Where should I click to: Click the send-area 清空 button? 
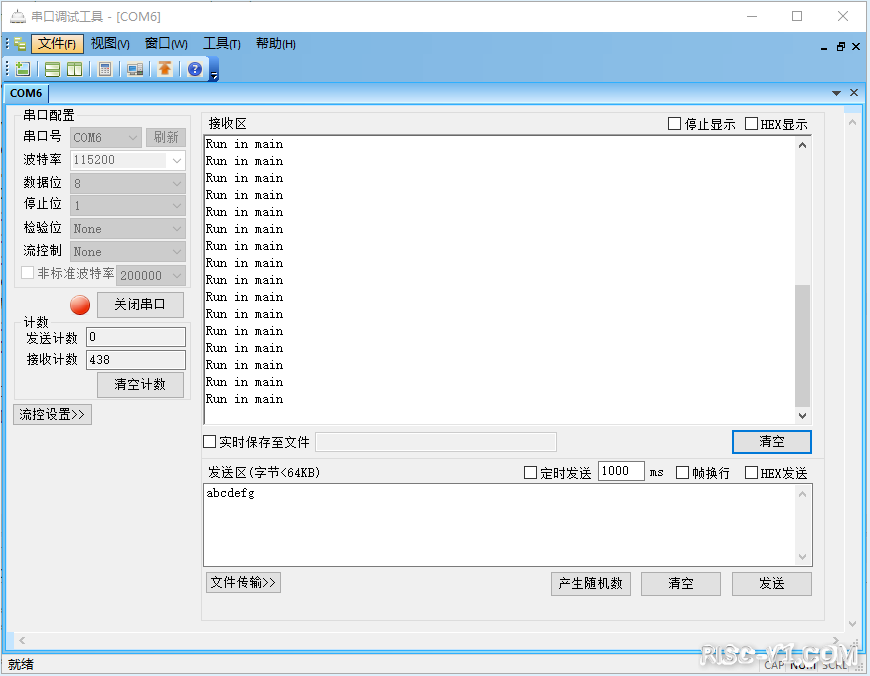click(681, 584)
